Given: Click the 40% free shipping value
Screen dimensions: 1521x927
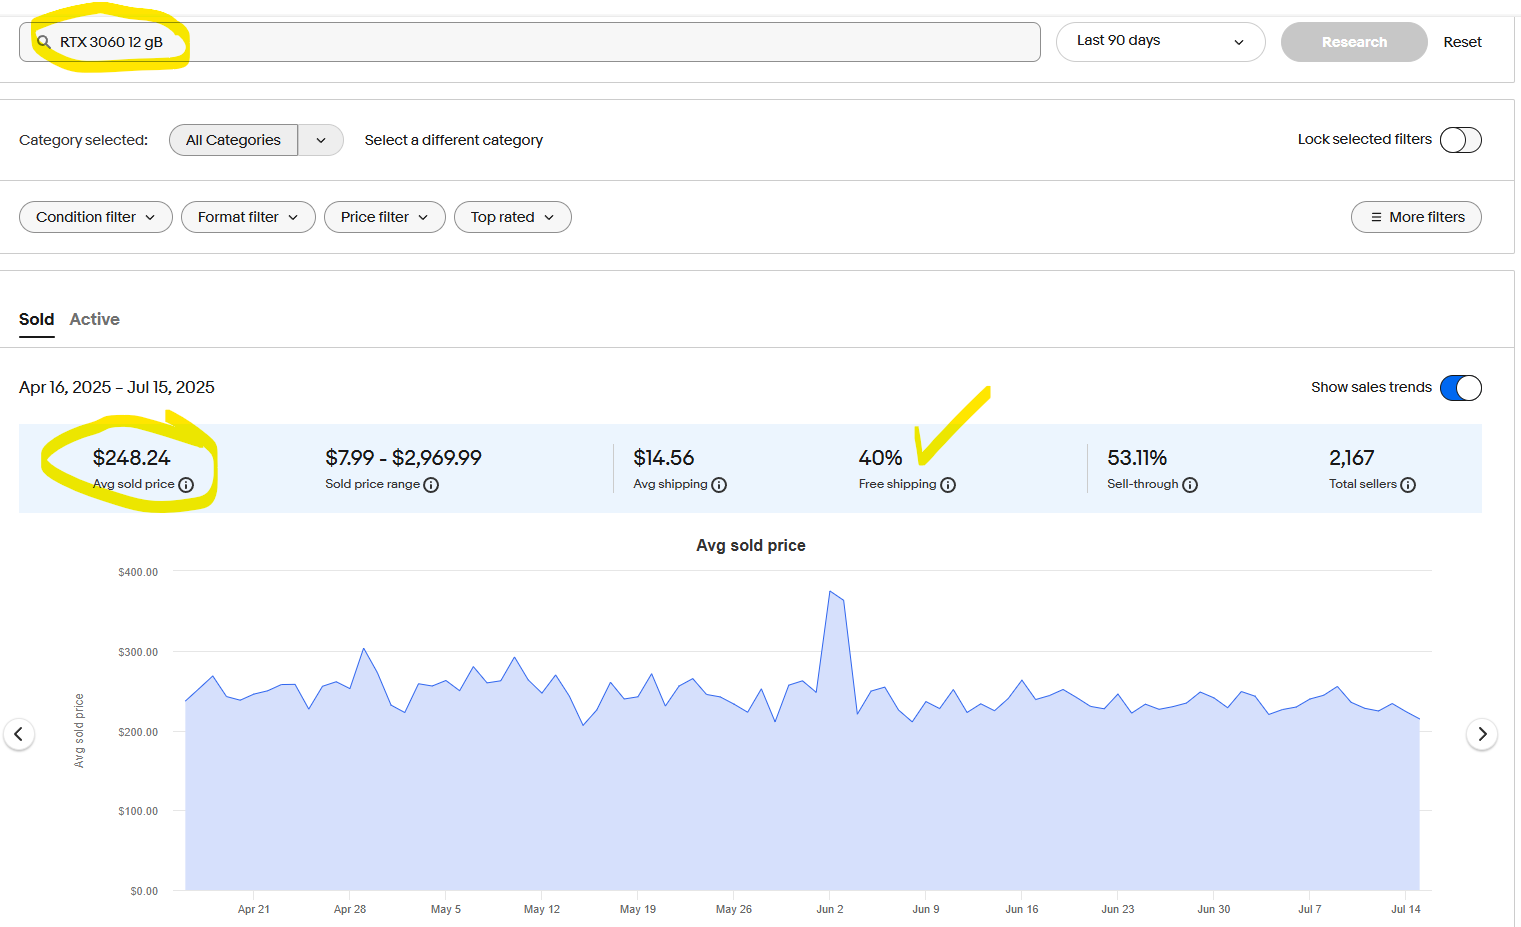Looking at the screenshot, I should tap(881, 458).
